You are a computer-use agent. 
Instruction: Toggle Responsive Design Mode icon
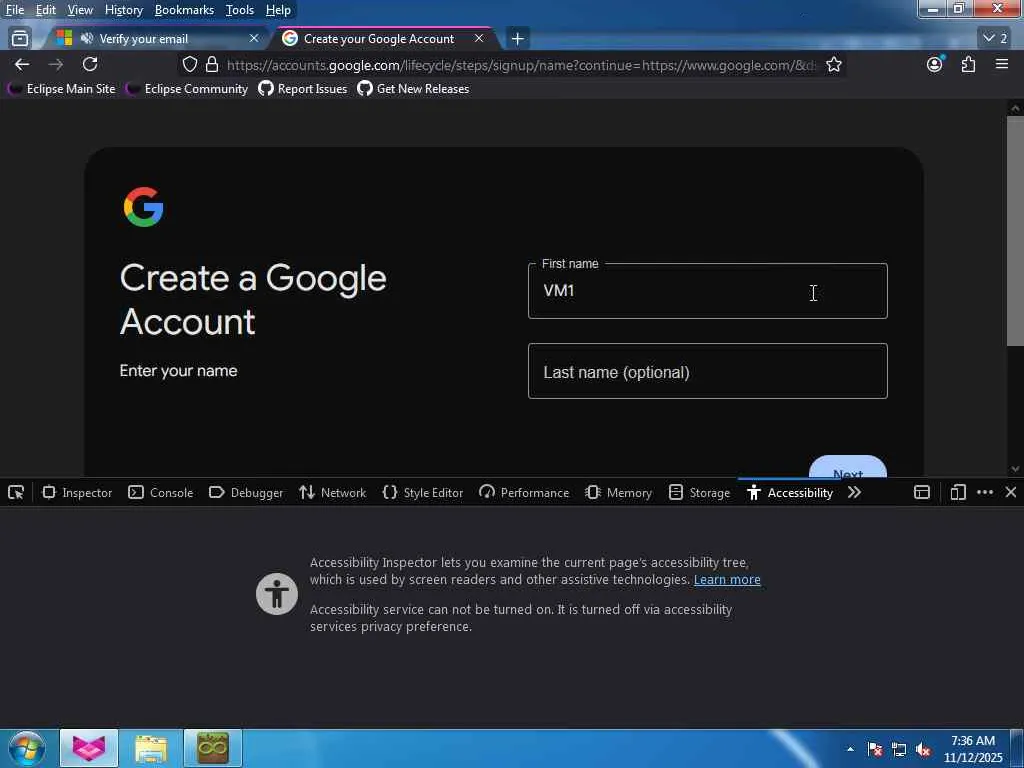[x=958, y=492]
